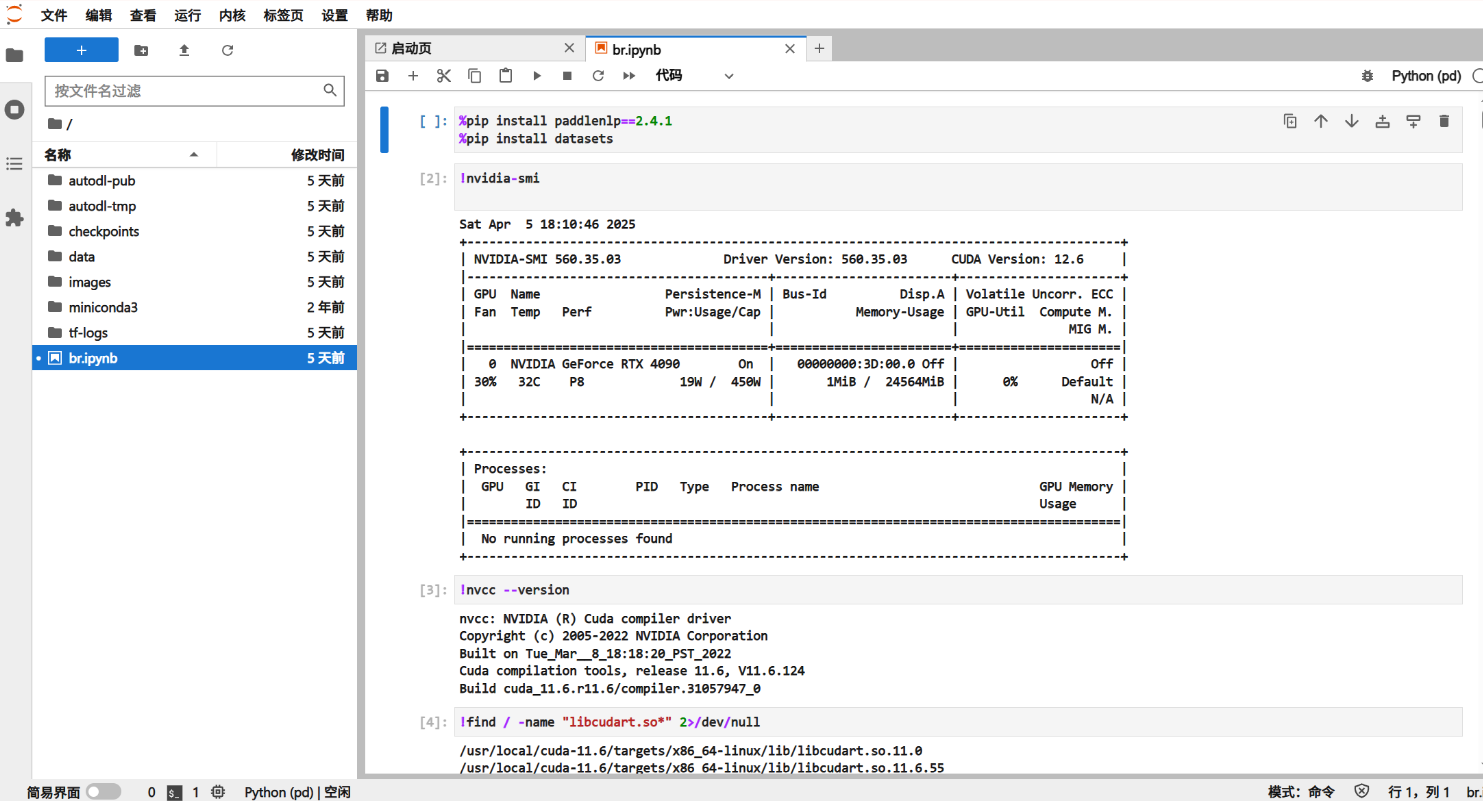Insert cell below icon in cell toolbar
The width and height of the screenshot is (1483, 801).
point(1413,121)
